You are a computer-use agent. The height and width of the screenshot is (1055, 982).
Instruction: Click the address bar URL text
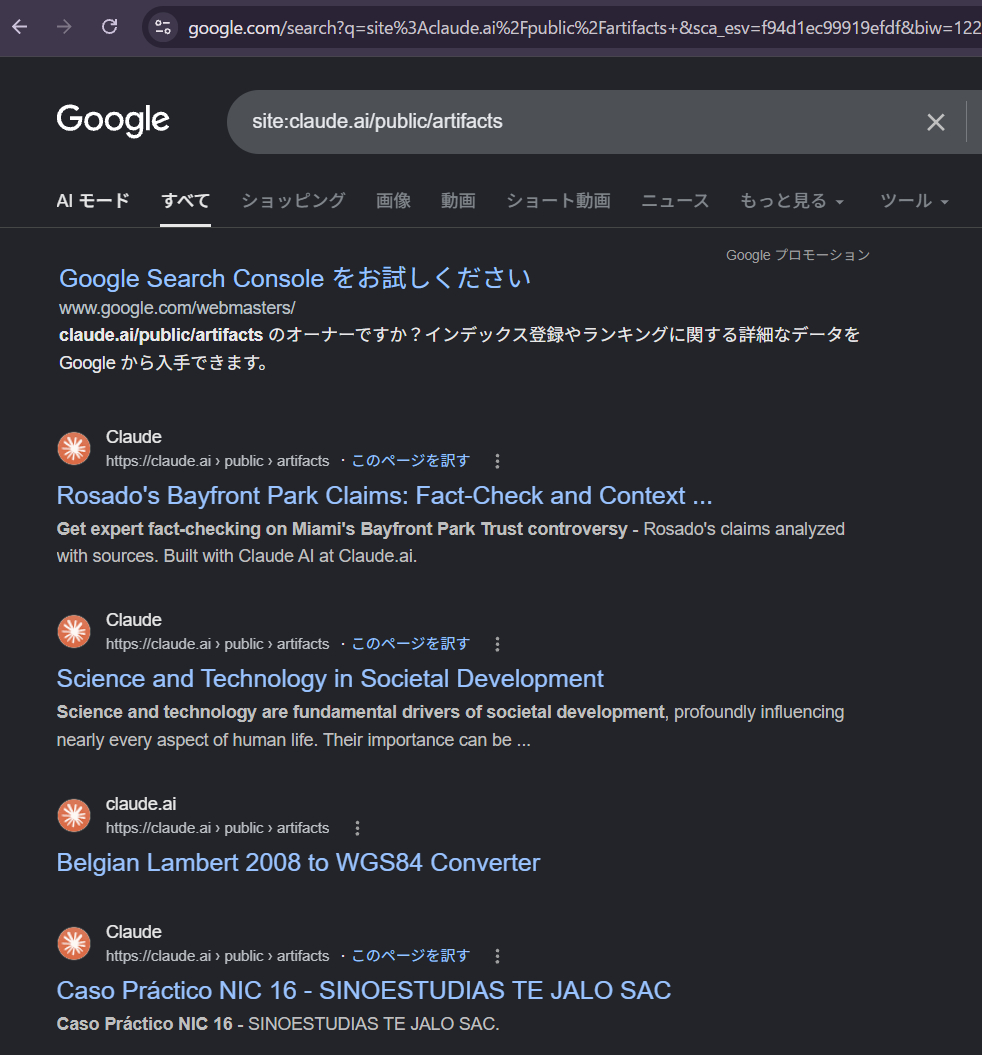point(584,28)
